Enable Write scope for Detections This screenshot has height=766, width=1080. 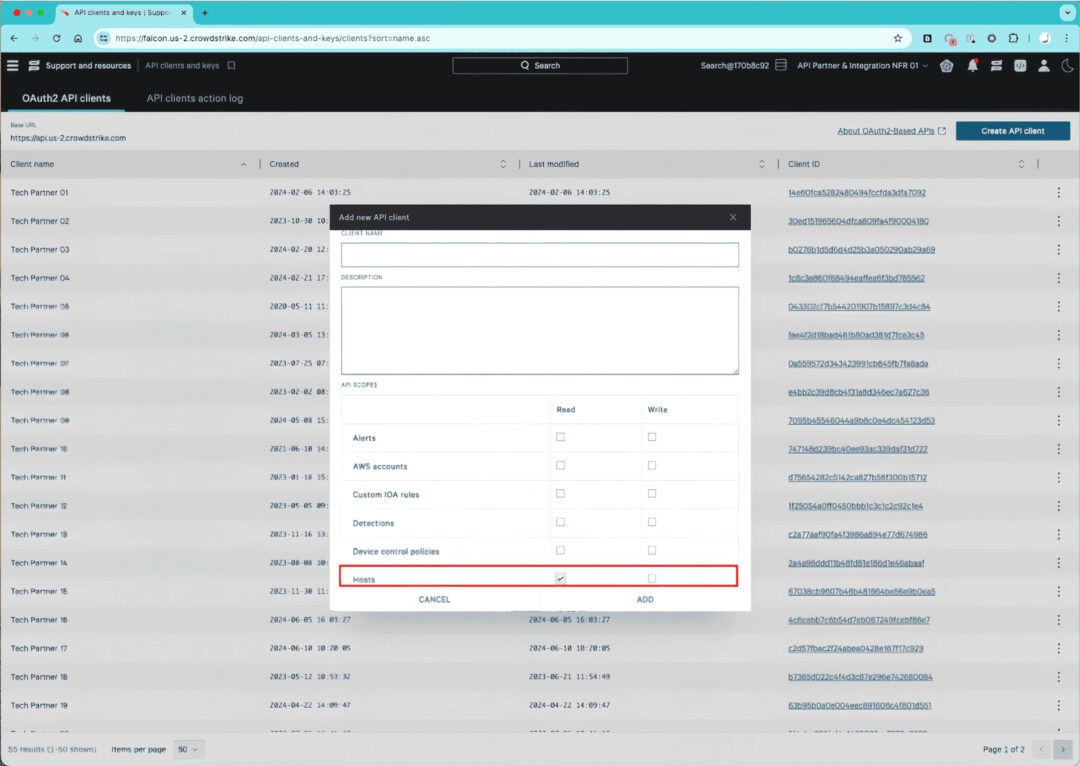click(652, 522)
